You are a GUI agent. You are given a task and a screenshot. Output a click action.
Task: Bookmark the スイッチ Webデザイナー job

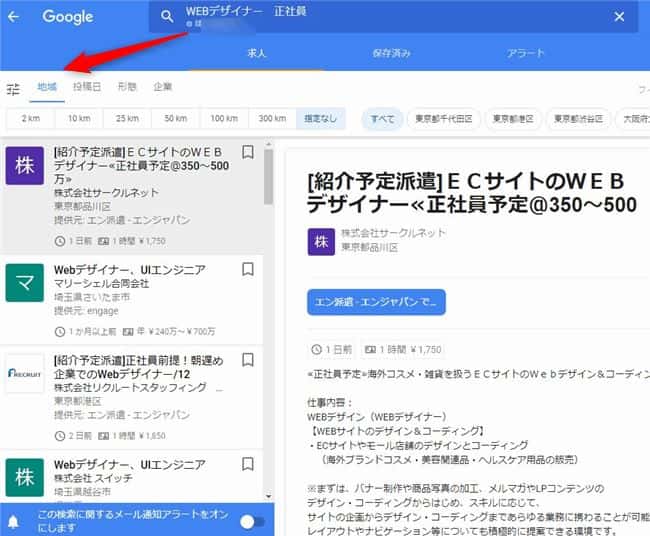pyautogui.click(x=248, y=465)
